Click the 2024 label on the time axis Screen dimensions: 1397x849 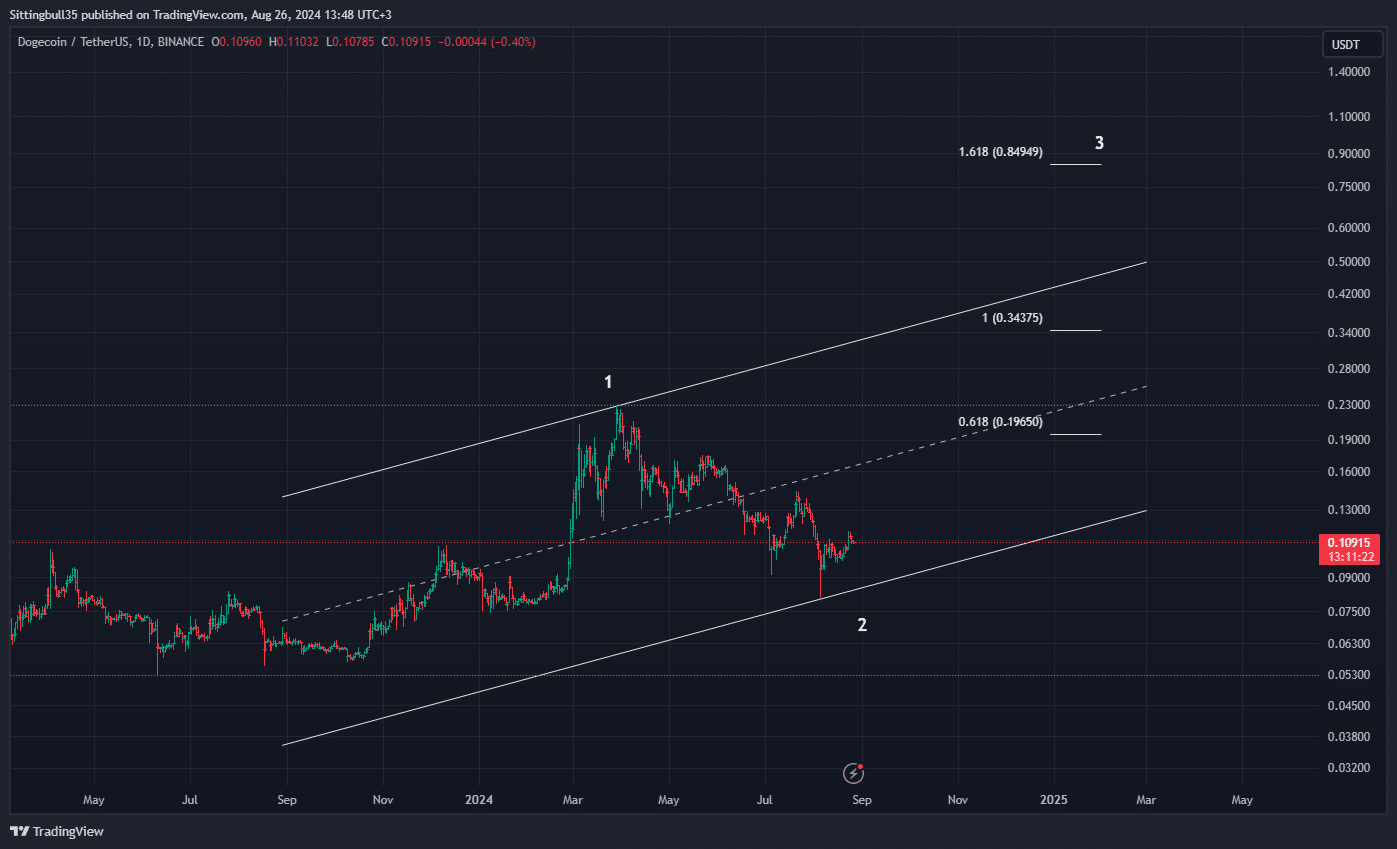coord(479,800)
